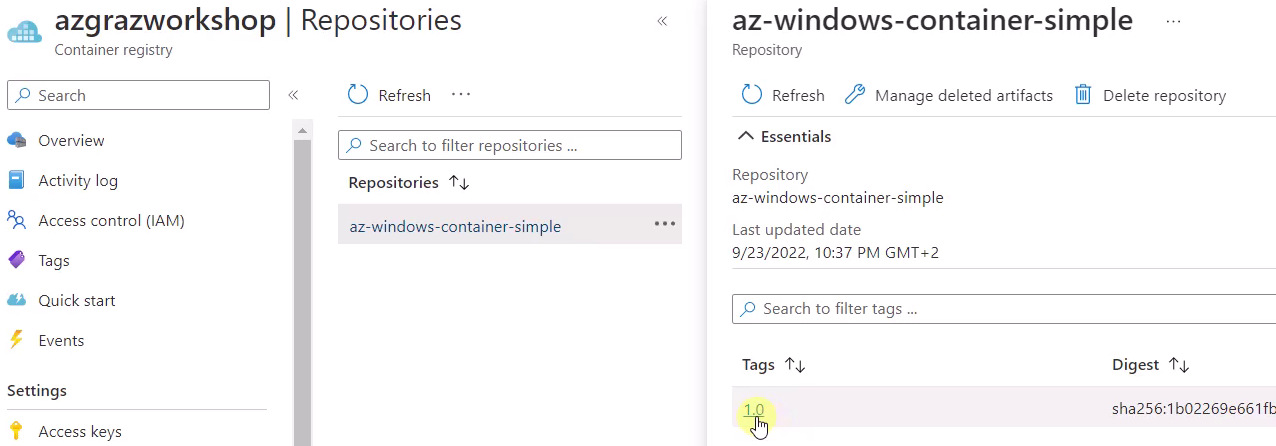Open Quick start page
This screenshot has height=446, width=1276.
76,301
